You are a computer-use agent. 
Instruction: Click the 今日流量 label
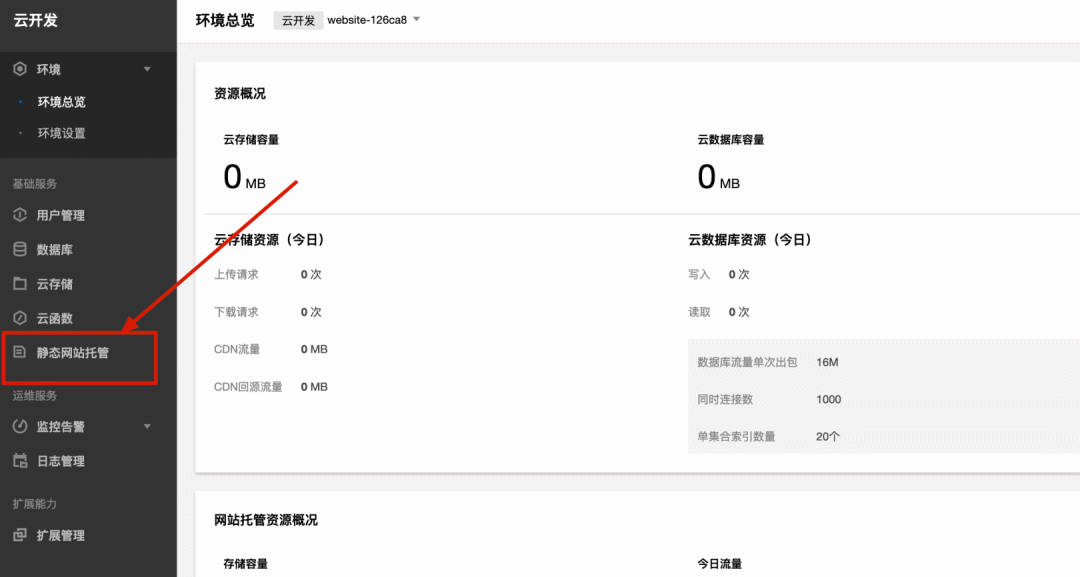click(720, 564)
